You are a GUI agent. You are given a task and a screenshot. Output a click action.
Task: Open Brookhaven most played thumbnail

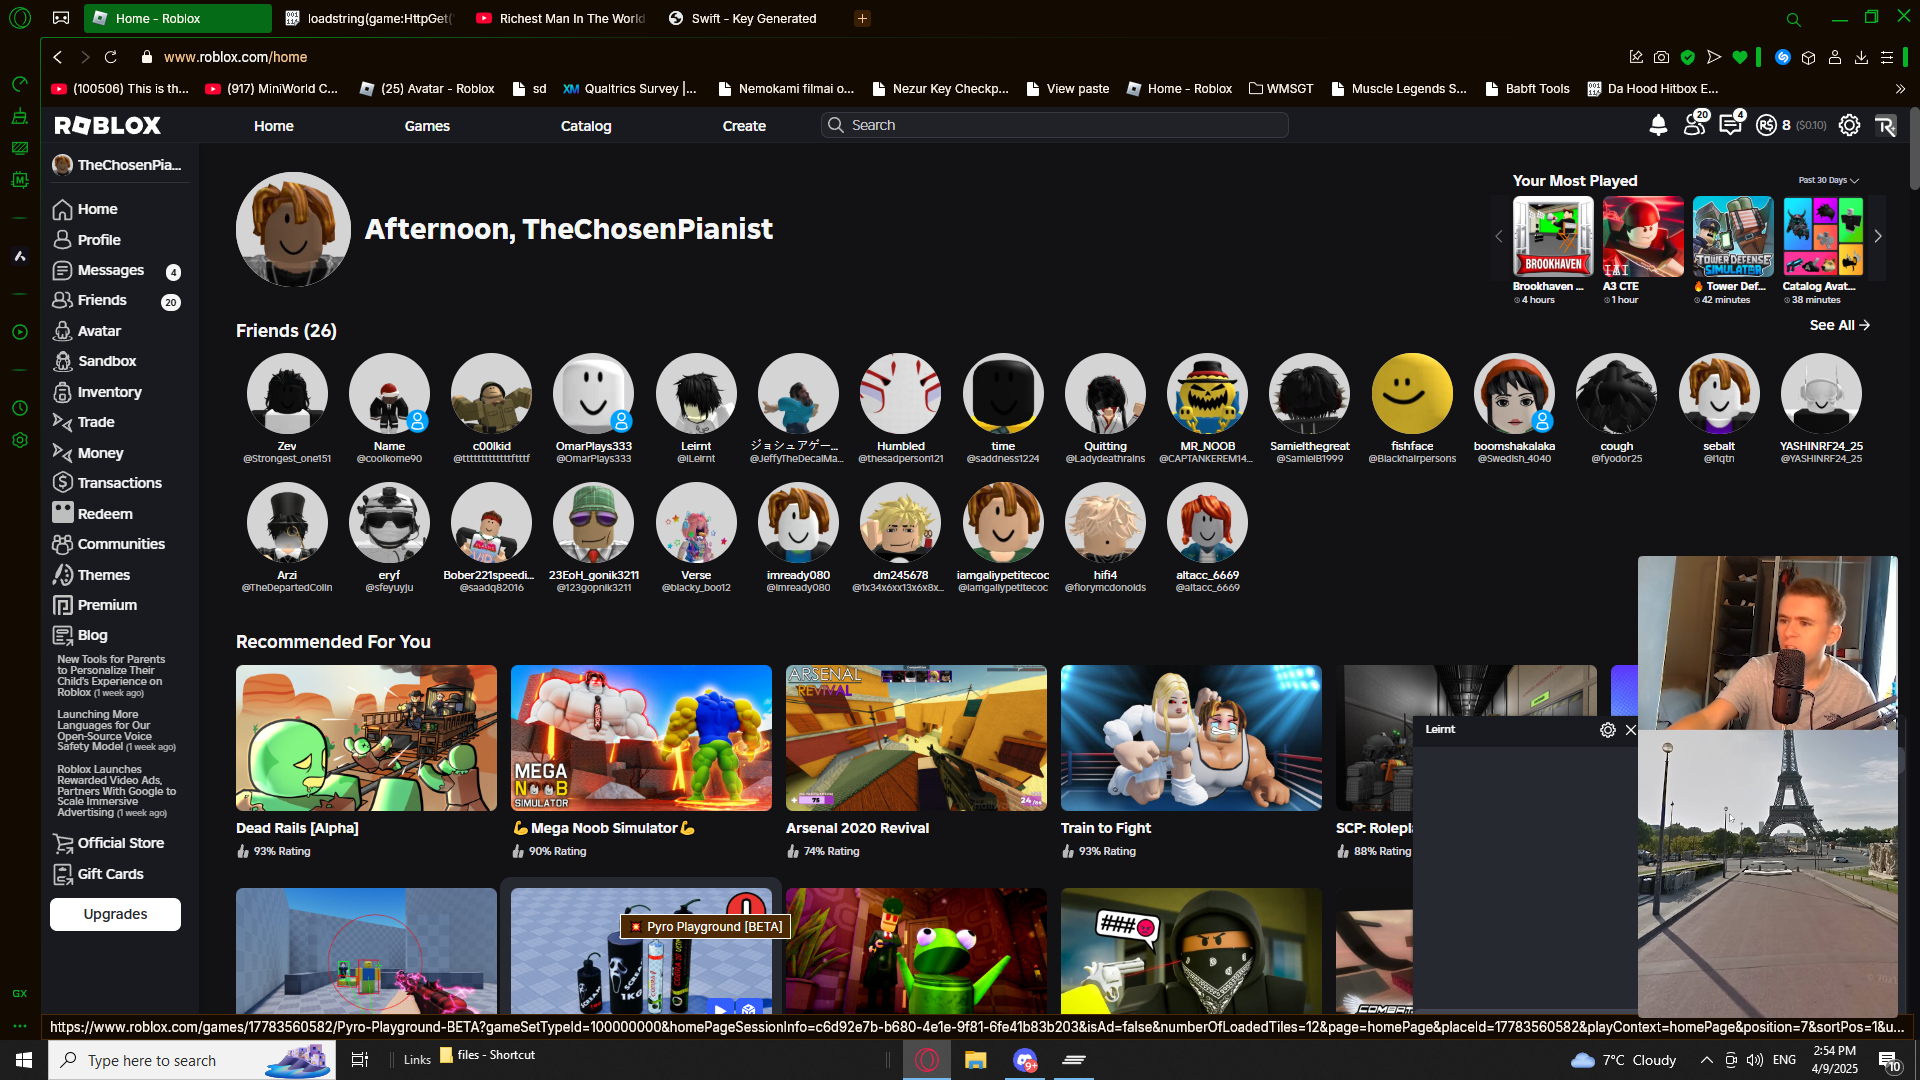click(x=1553, y=236)
